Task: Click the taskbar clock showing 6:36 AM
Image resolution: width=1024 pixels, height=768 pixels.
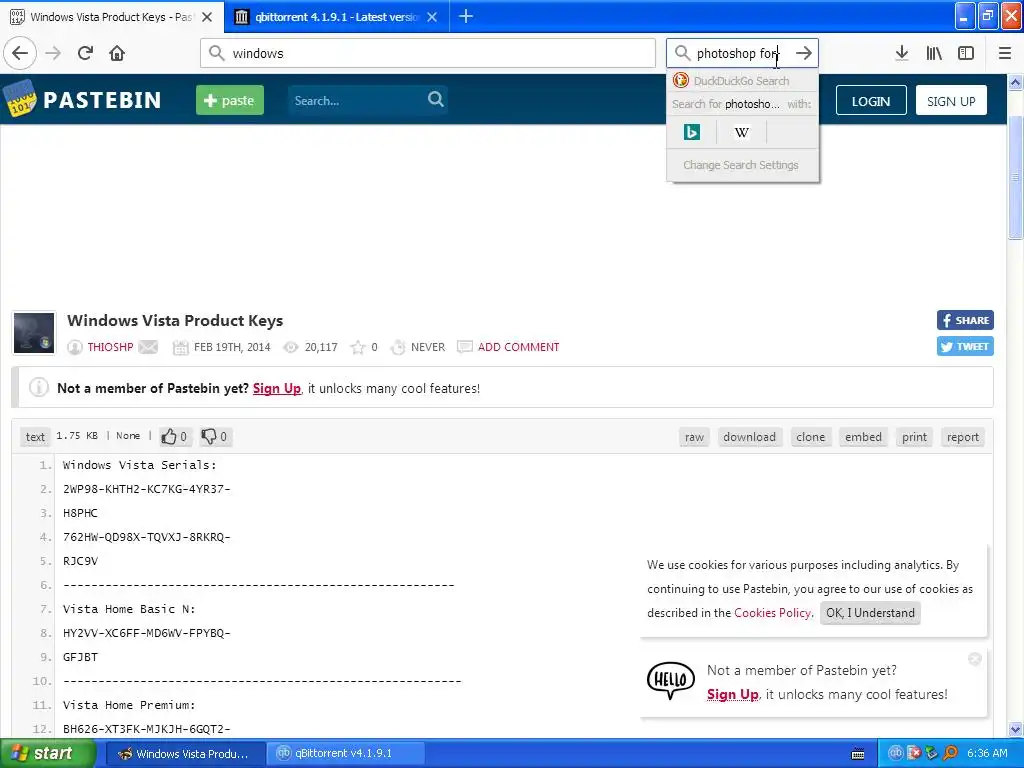Action: 987,753
